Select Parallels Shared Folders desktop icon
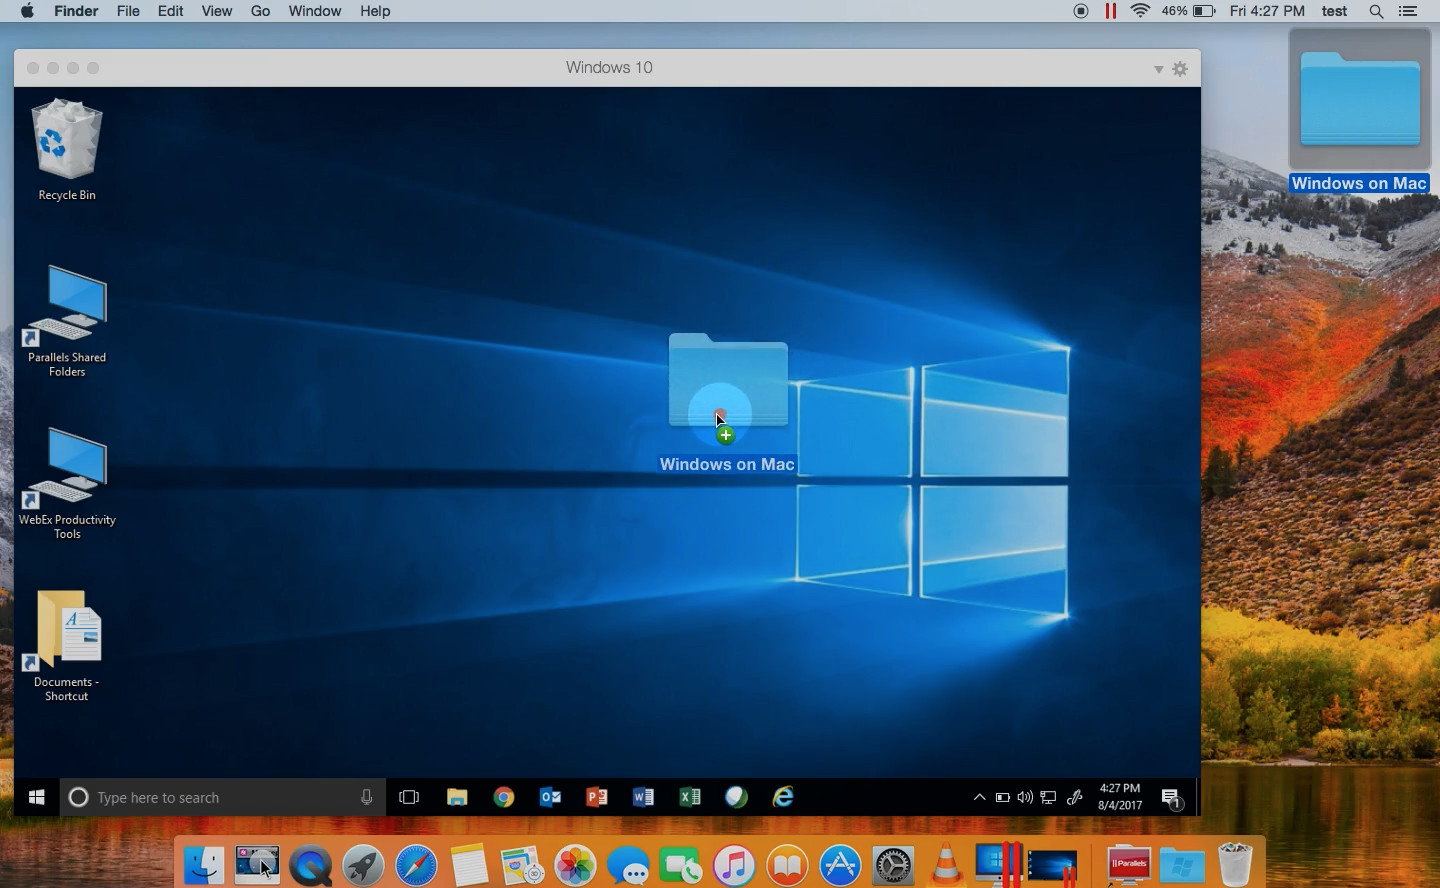Screen dimensions: 1440x888 [67, 321]
